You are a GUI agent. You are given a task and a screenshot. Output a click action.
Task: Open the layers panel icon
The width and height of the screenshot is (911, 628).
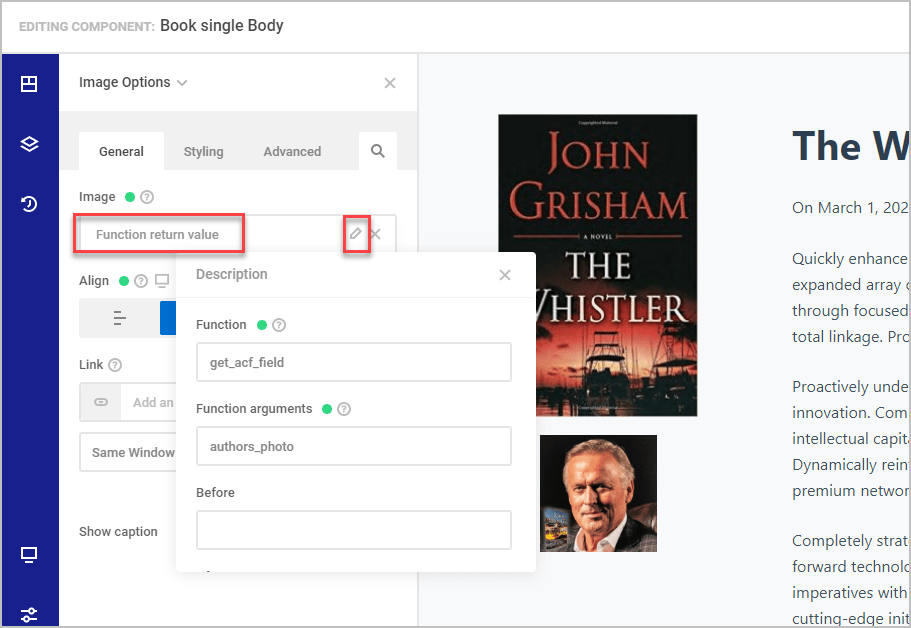coord(29,144)
